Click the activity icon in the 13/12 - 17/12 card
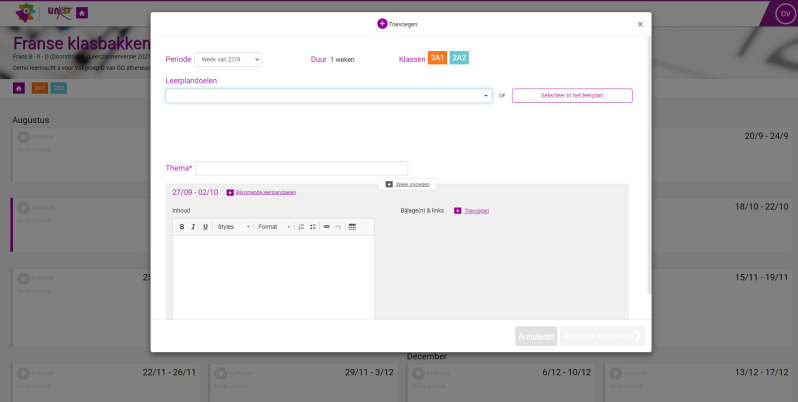798x402 pixels. coord(616,374)
